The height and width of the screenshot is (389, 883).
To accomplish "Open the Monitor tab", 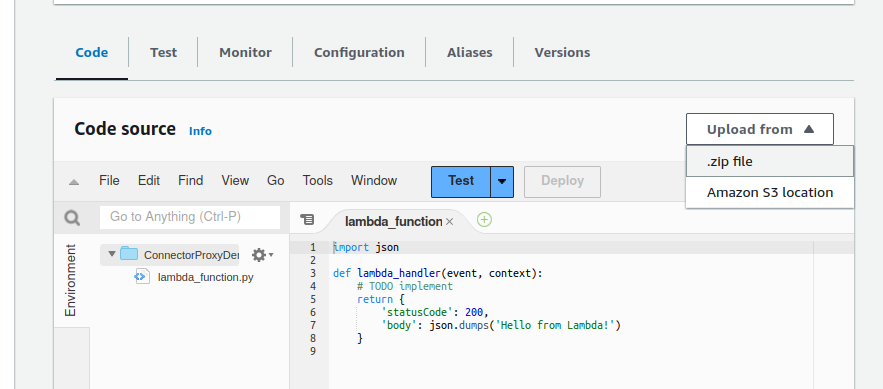I will tap(246, 52).
